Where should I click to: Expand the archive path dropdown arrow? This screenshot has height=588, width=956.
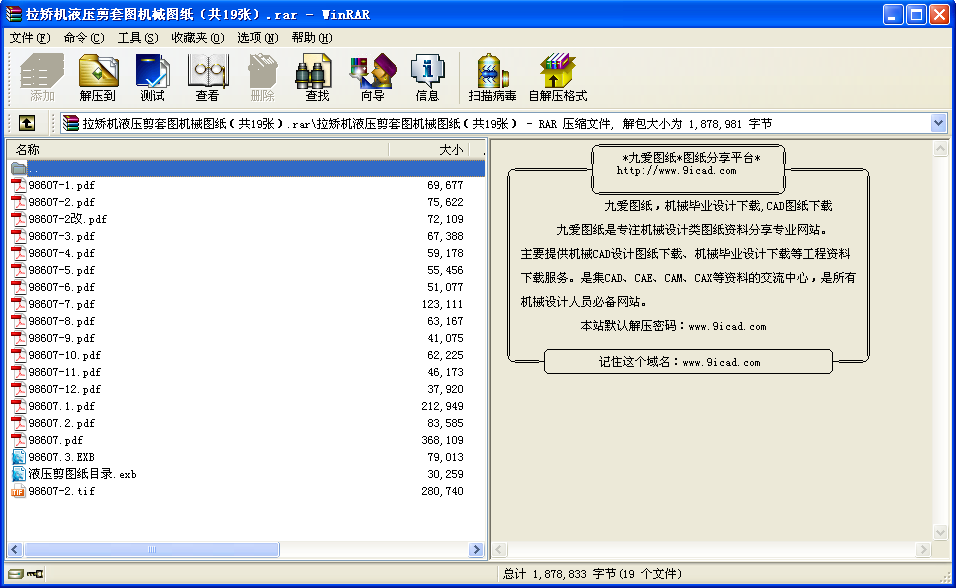(938, 123)
